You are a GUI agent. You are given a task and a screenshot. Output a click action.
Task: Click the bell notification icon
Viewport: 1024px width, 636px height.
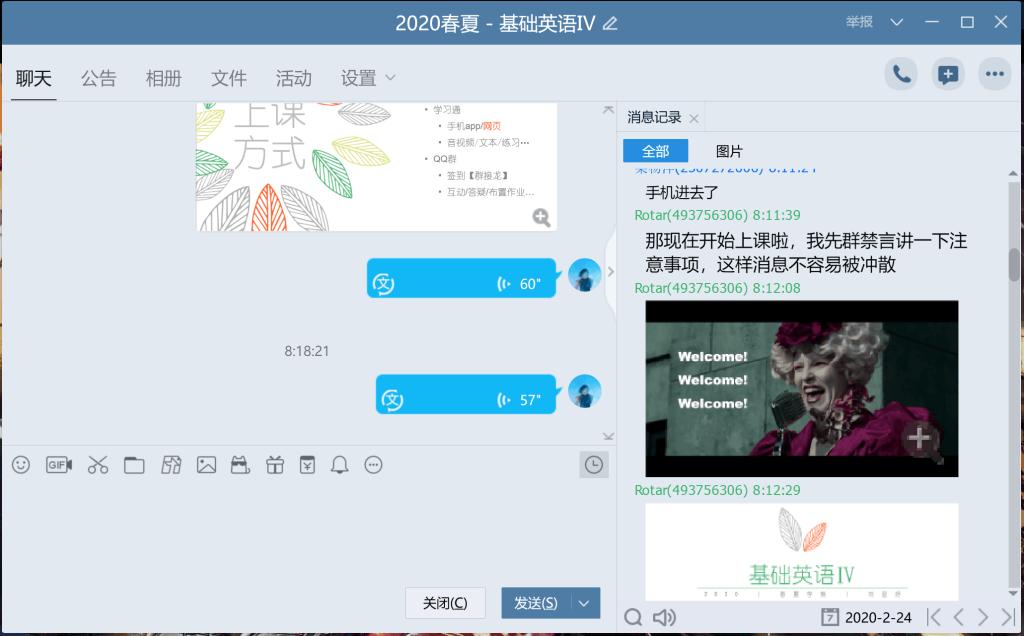(340, 465)
